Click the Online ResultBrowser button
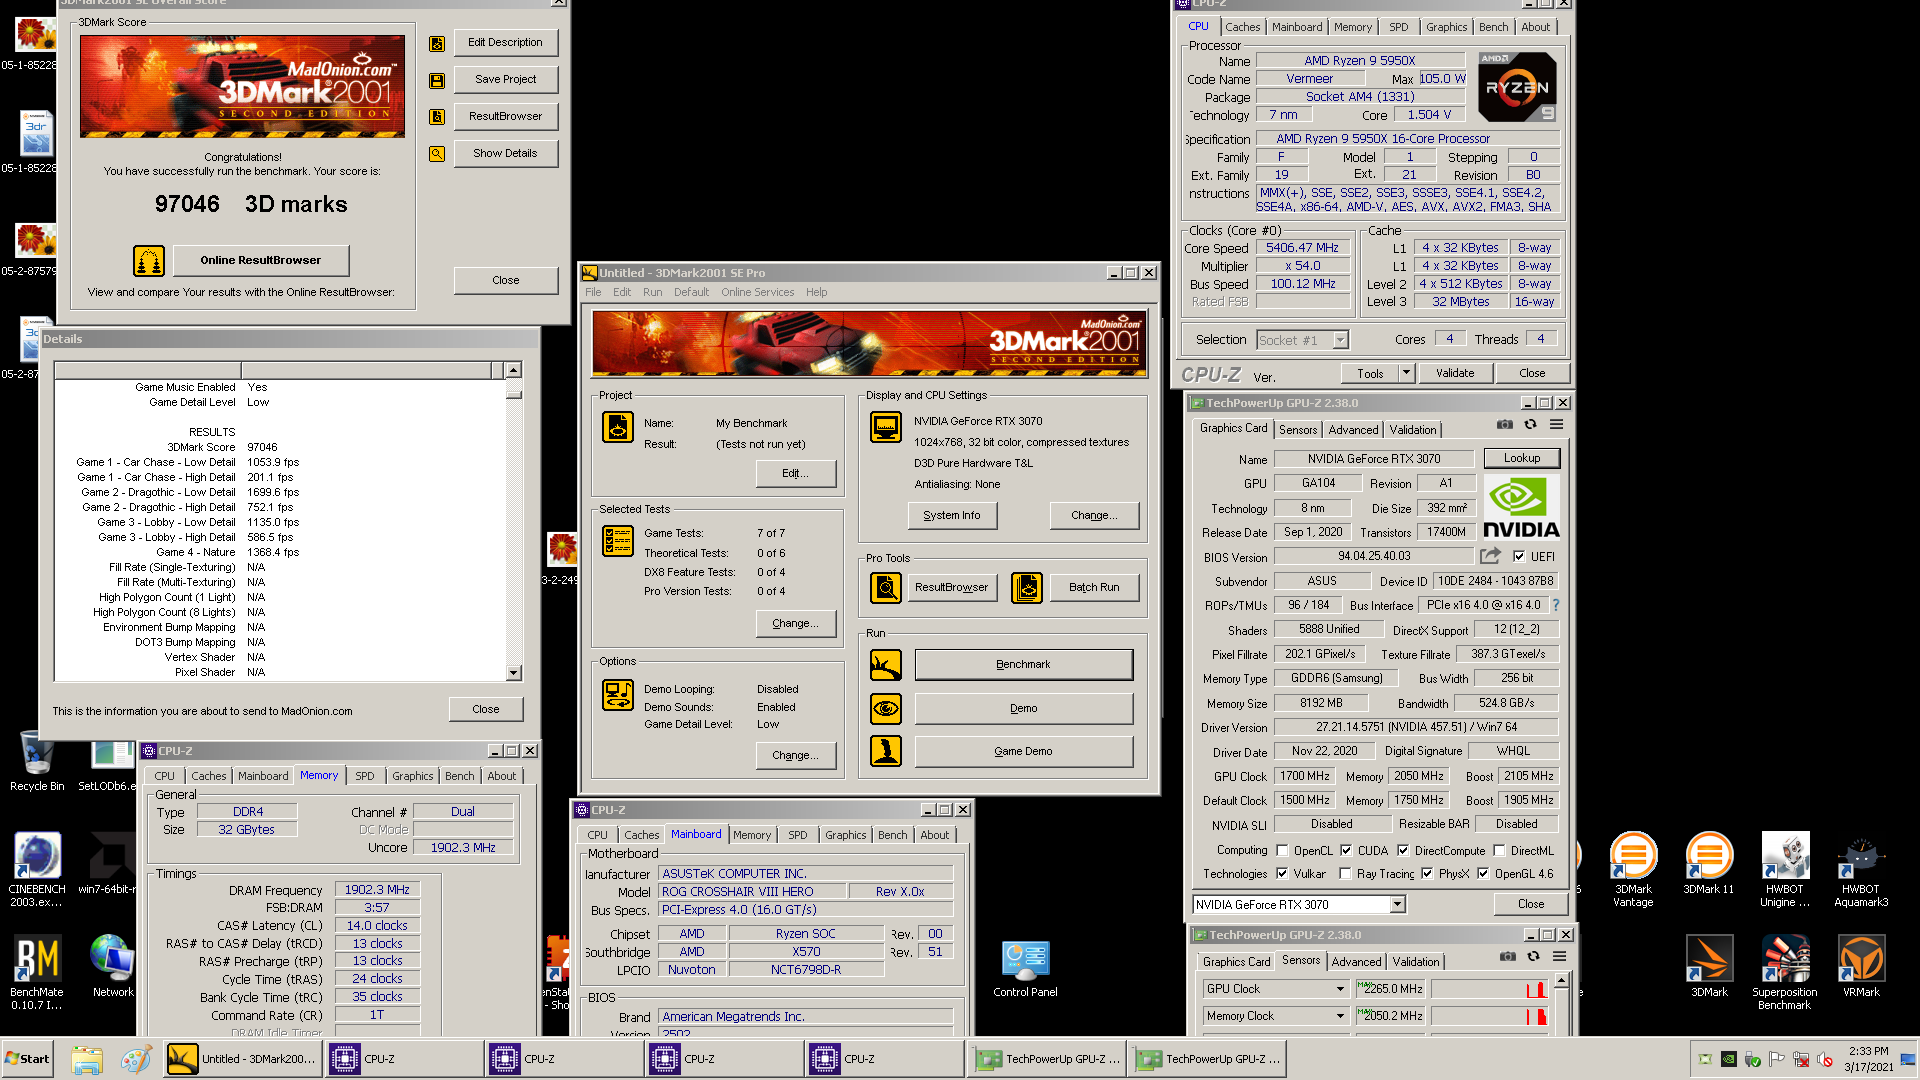Screen dimensions: 1920x1080 (261, 261)
